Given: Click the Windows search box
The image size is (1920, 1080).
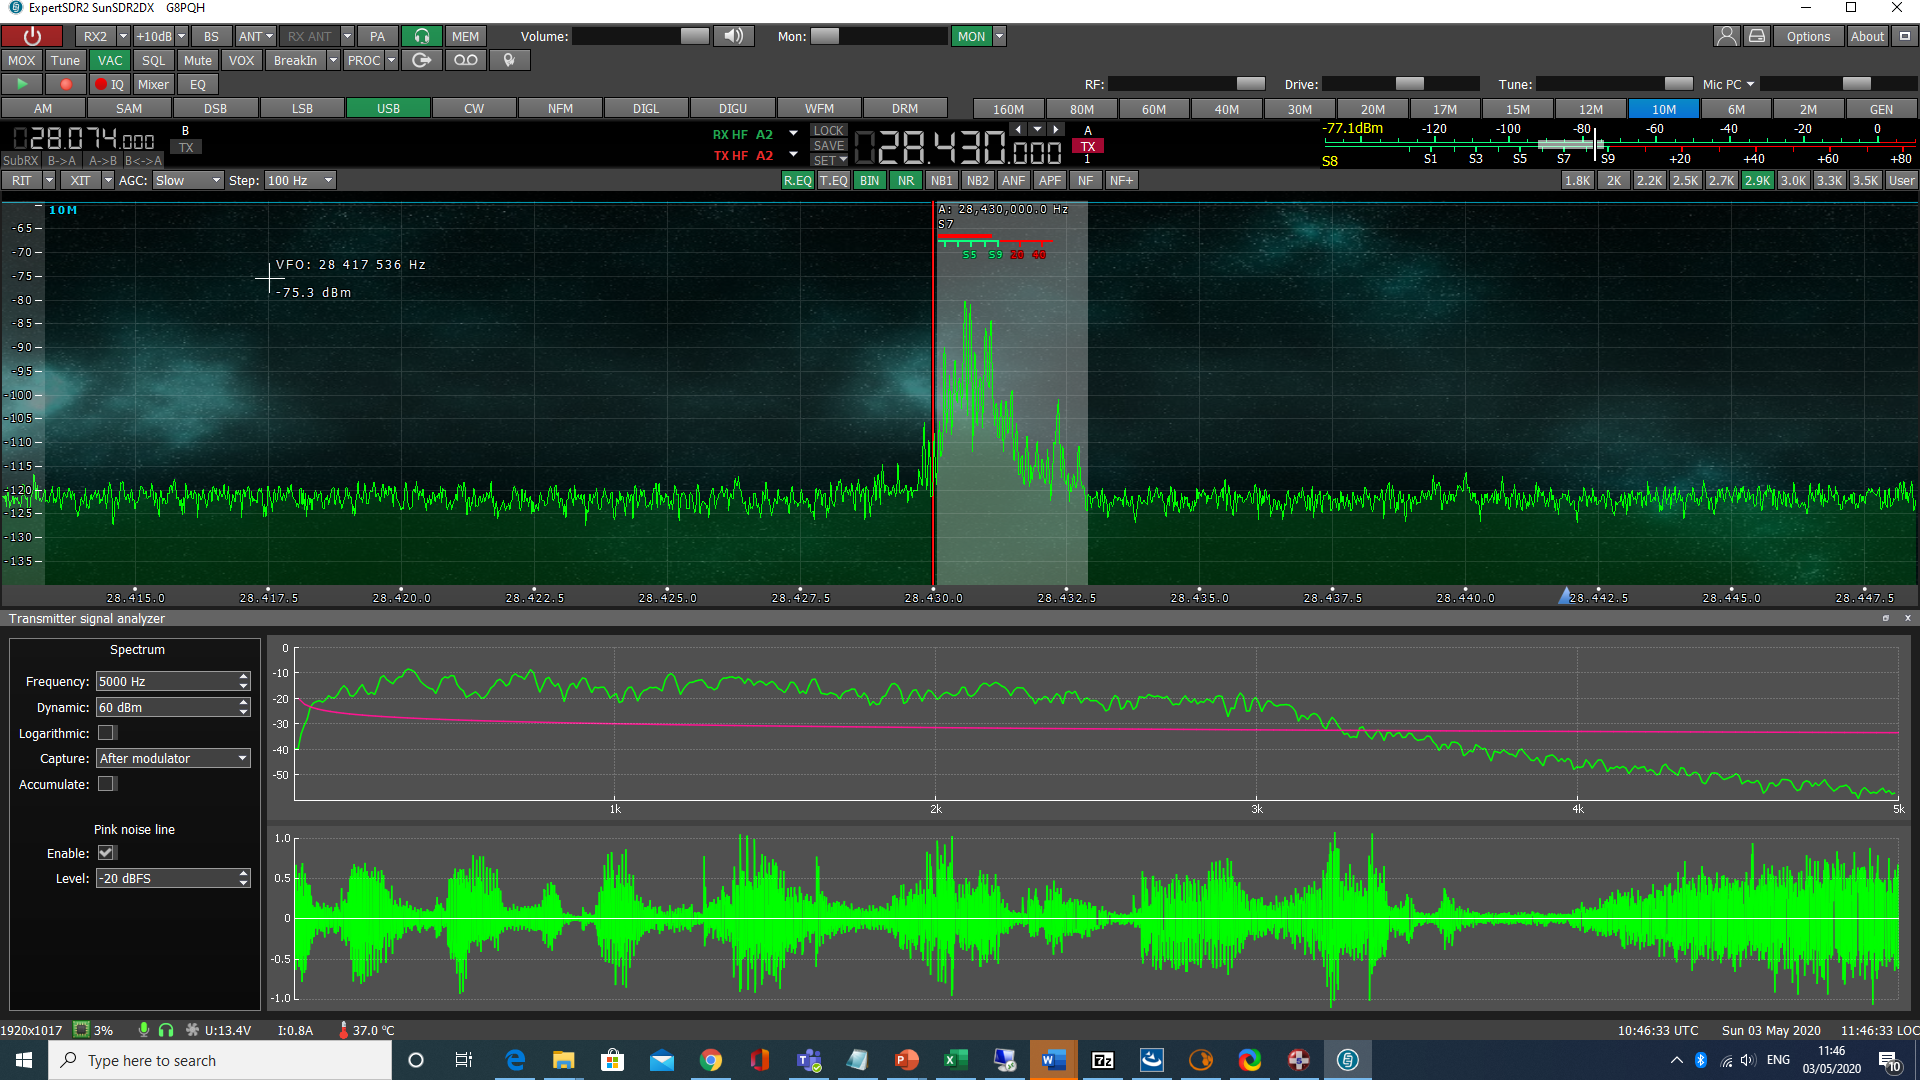Looking at the screenshot, I should [220, 1060].
